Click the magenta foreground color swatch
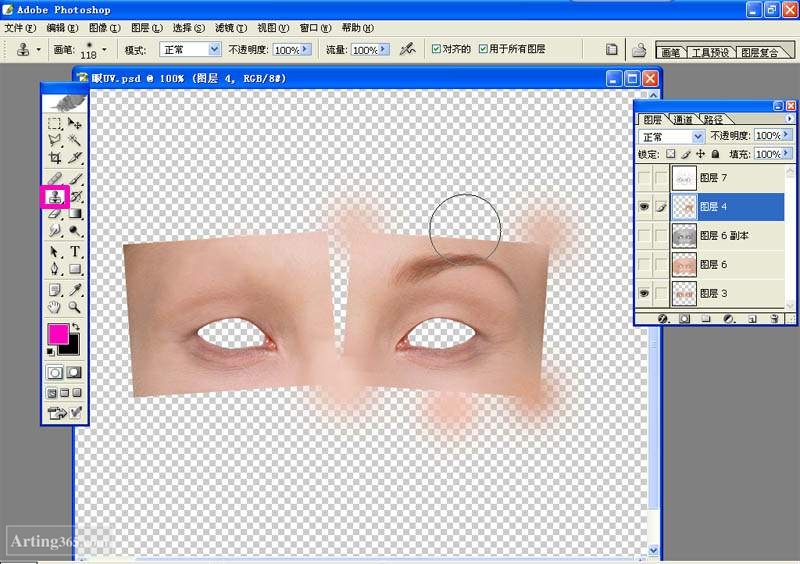Screen dimensions: 800x564 [x=57, y=334]
